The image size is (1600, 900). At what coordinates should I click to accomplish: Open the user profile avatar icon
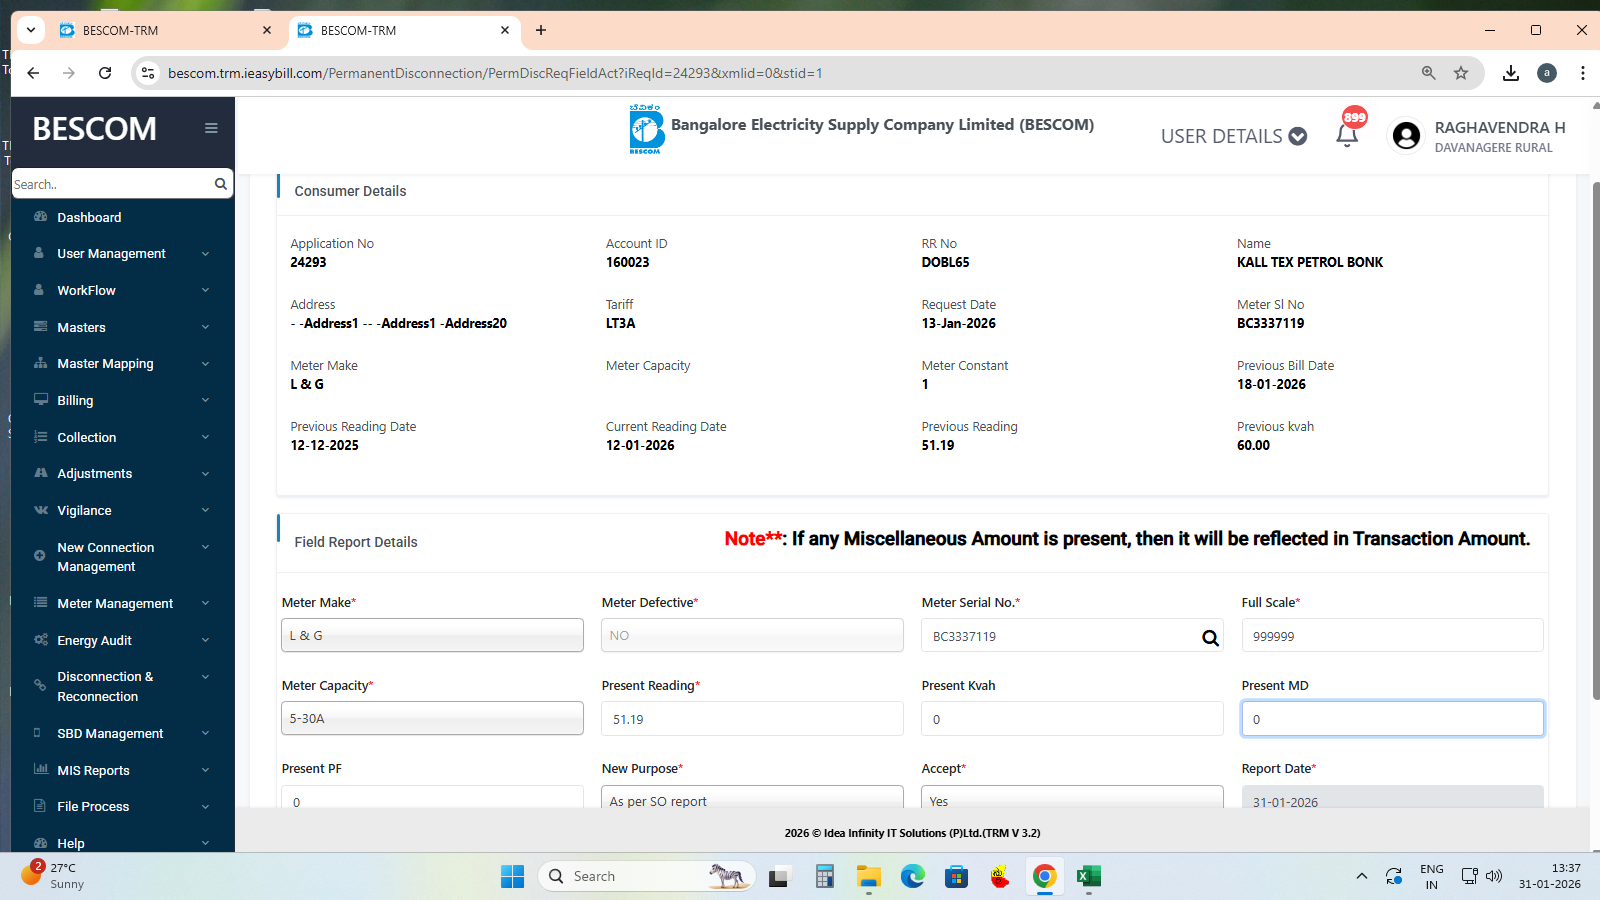coord(1406,136)
